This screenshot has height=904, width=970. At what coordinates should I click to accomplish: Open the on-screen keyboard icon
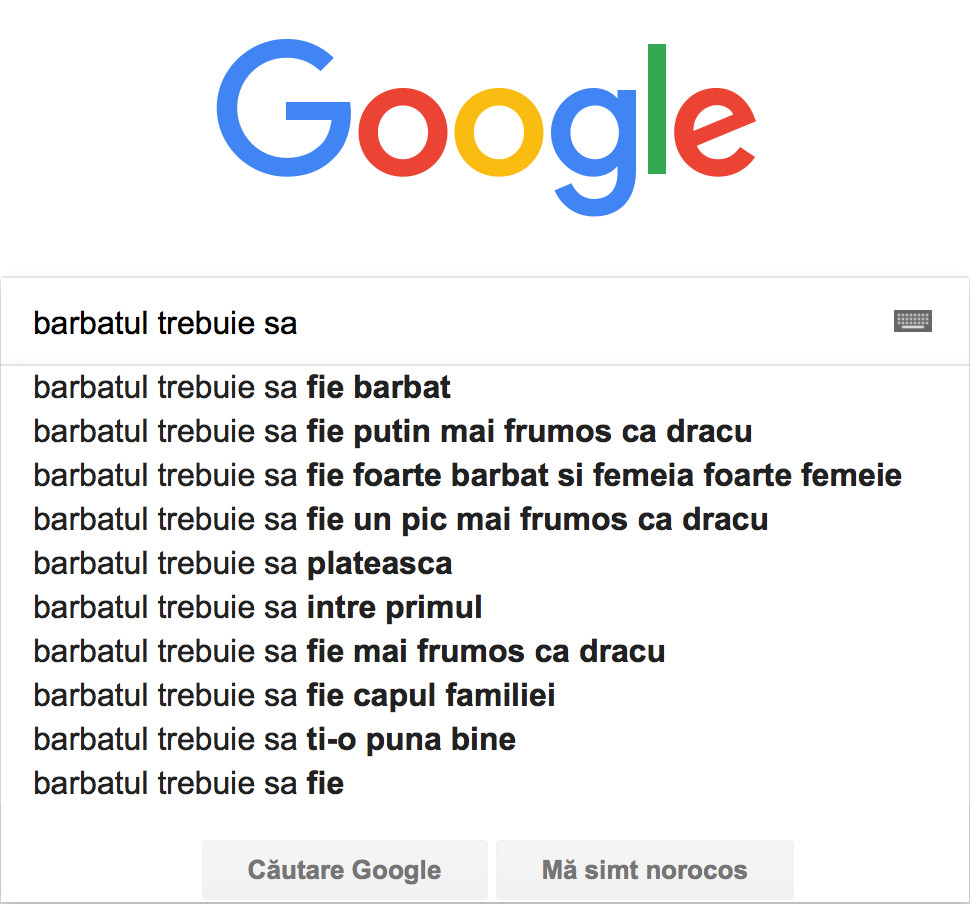click(x=912, y=321)
